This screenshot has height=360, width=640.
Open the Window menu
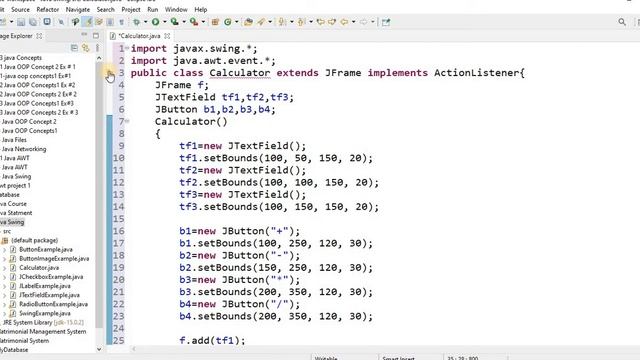pos(176,9)
